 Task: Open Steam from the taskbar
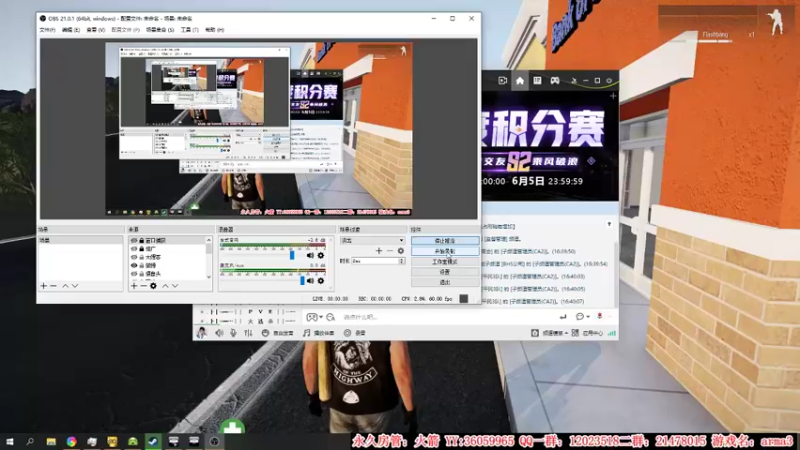153,441
